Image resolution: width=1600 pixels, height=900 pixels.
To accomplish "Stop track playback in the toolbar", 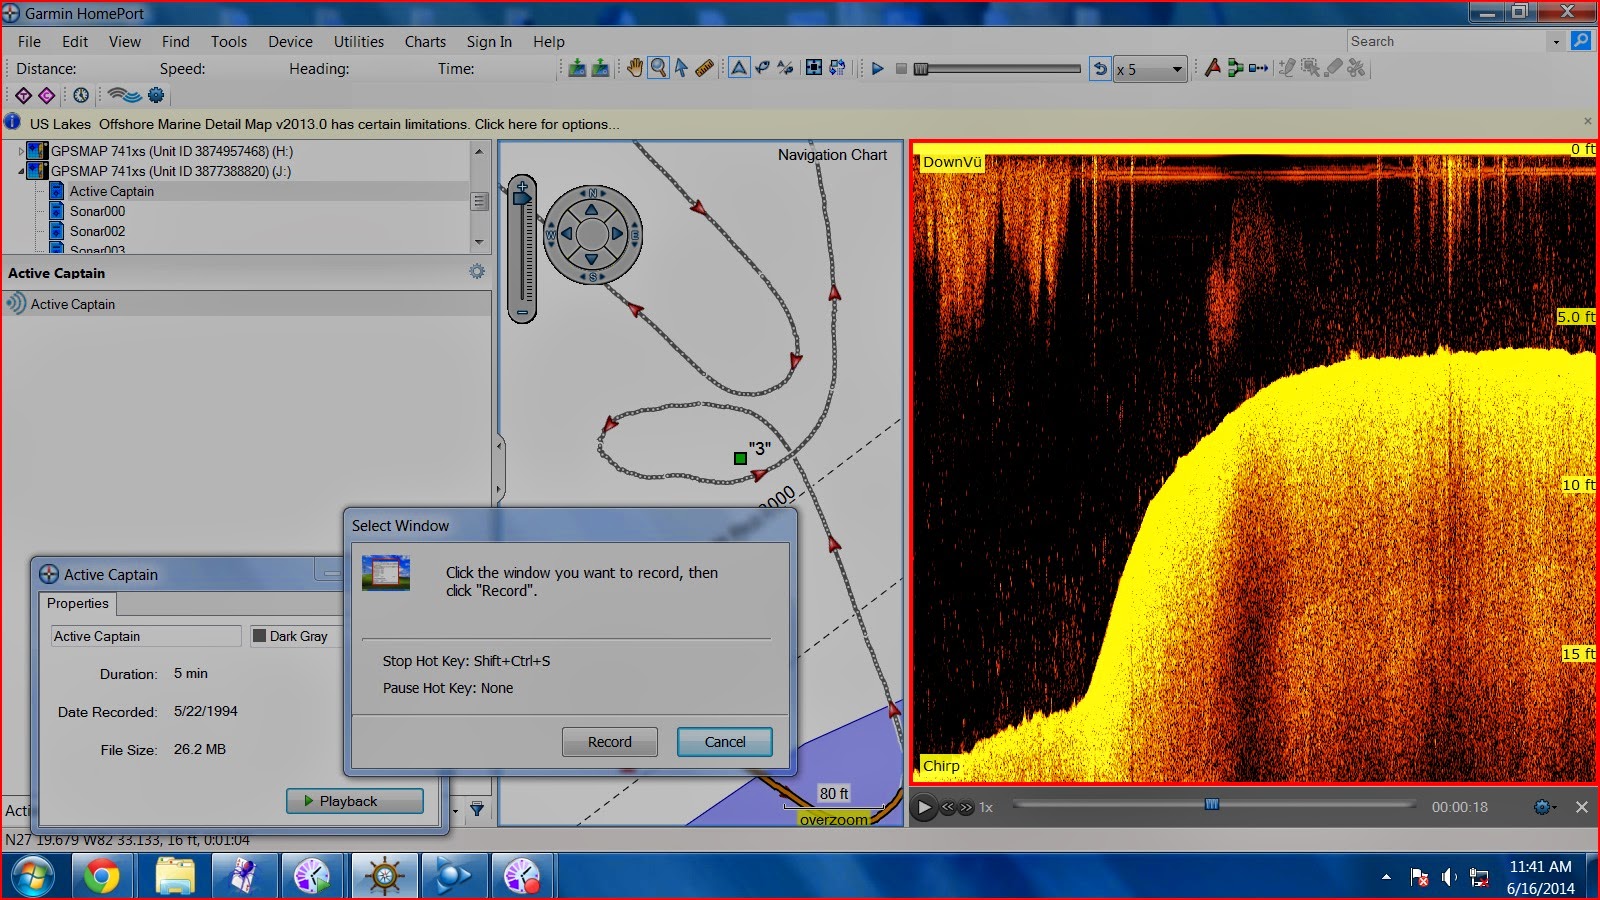I will 901,69.
